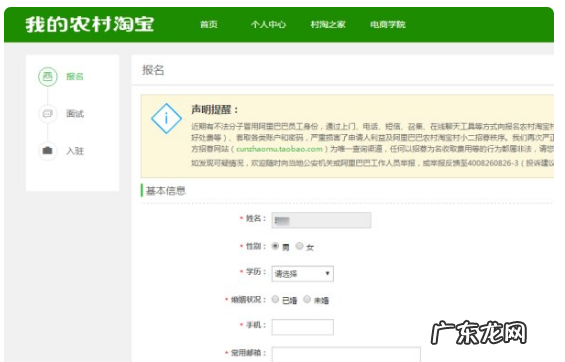Go to 面试 step label in sidebar
565x362 pixels.
75,114
